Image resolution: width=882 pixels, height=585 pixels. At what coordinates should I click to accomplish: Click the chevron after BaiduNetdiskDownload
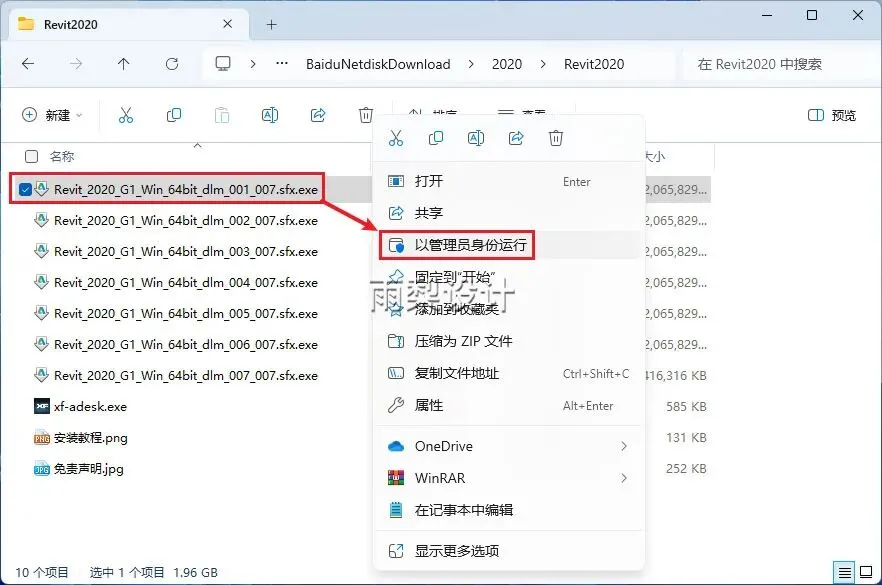(x=471, y=64)
